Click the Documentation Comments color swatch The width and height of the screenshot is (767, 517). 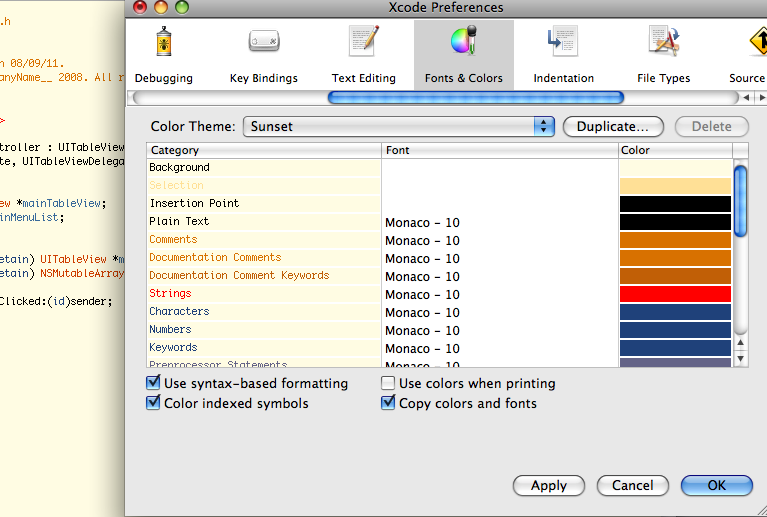click(x=676, y=258)
